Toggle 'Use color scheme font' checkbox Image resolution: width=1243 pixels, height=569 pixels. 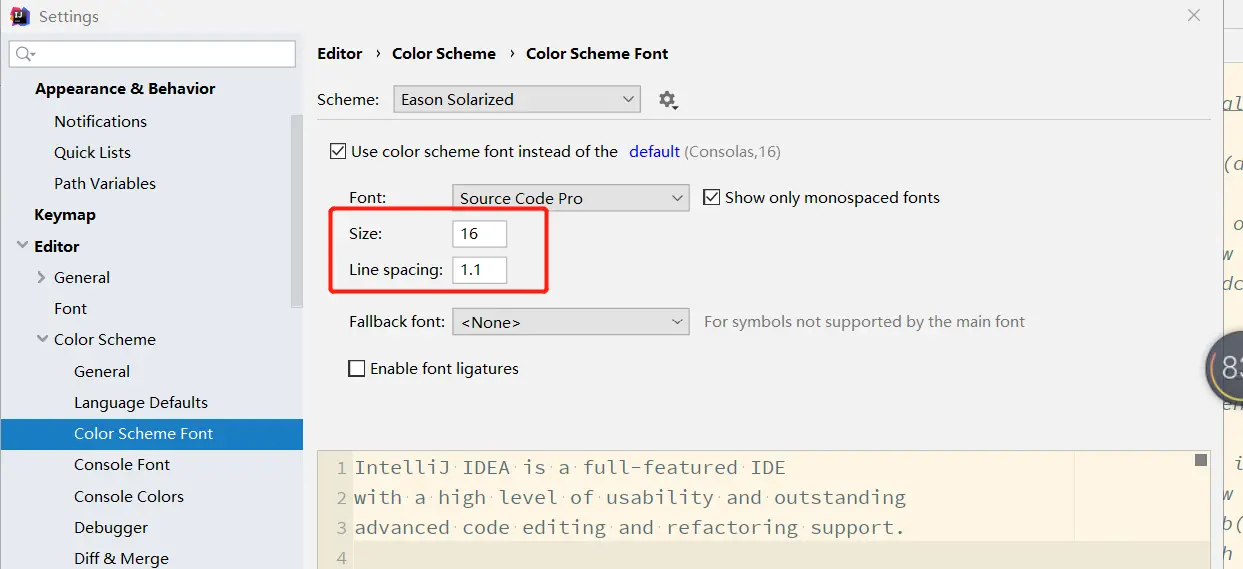(x=338, y=152)
